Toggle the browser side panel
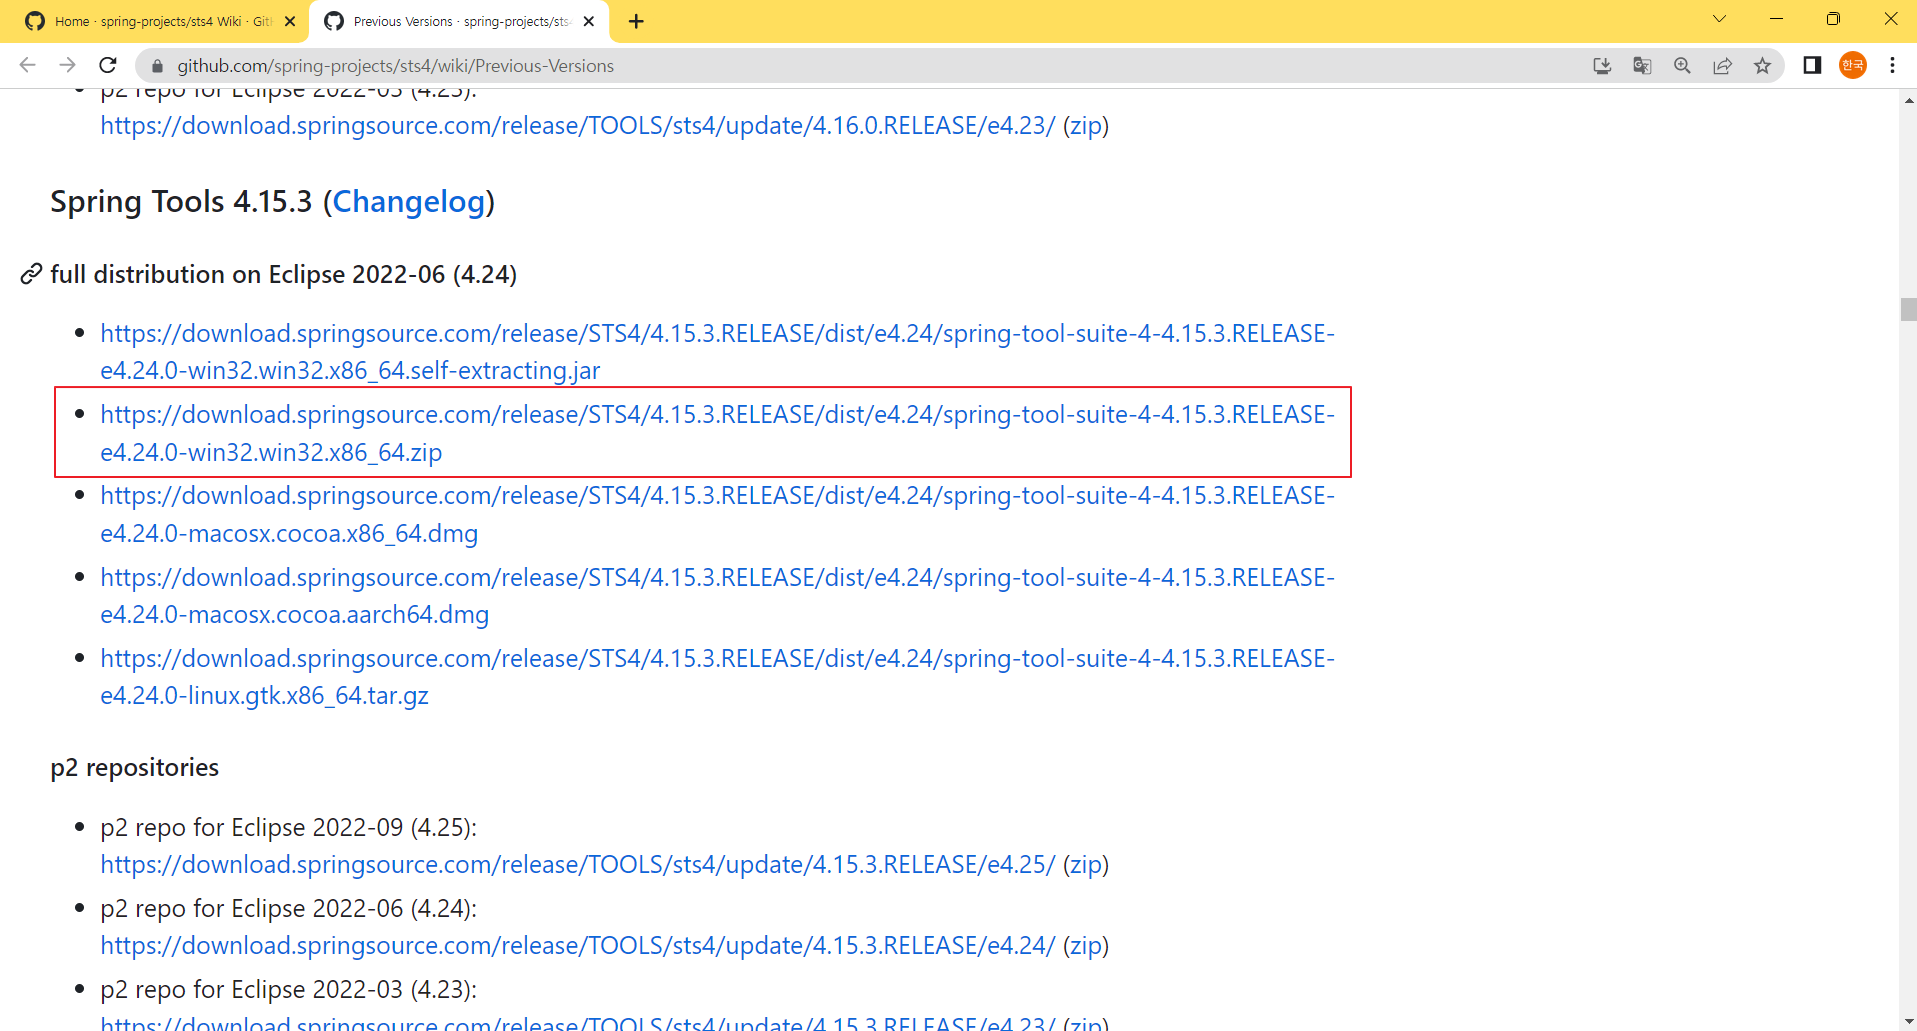This screenshot has width=1917, height=1031. (x=1812, y=65)
